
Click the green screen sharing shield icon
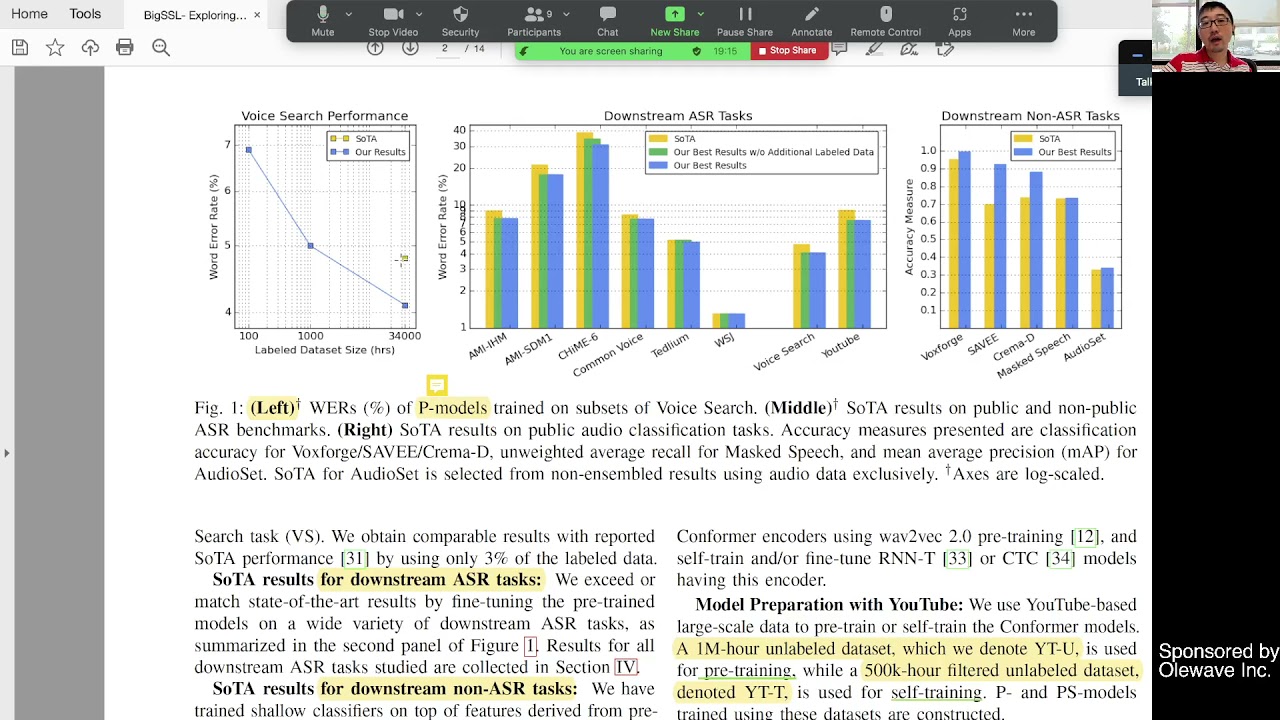click(x=697, y=51)
